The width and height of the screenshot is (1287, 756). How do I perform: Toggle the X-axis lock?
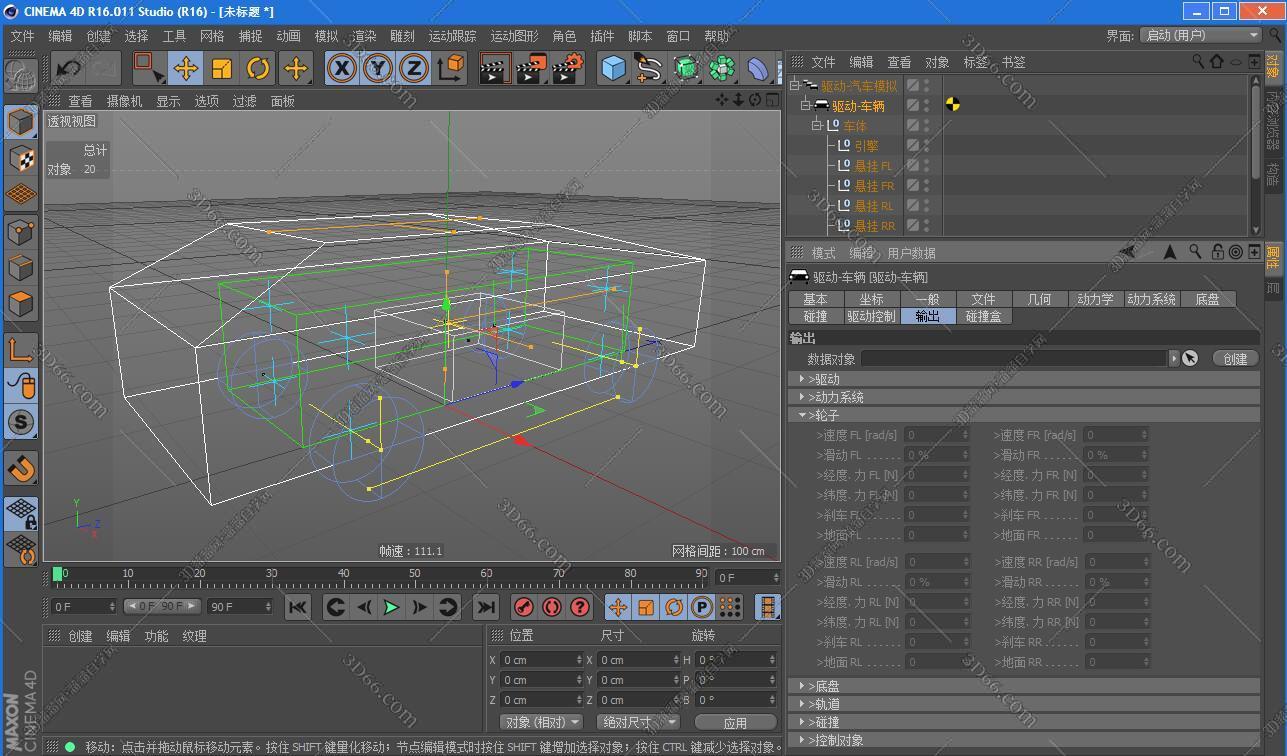[x=341, y=68]
